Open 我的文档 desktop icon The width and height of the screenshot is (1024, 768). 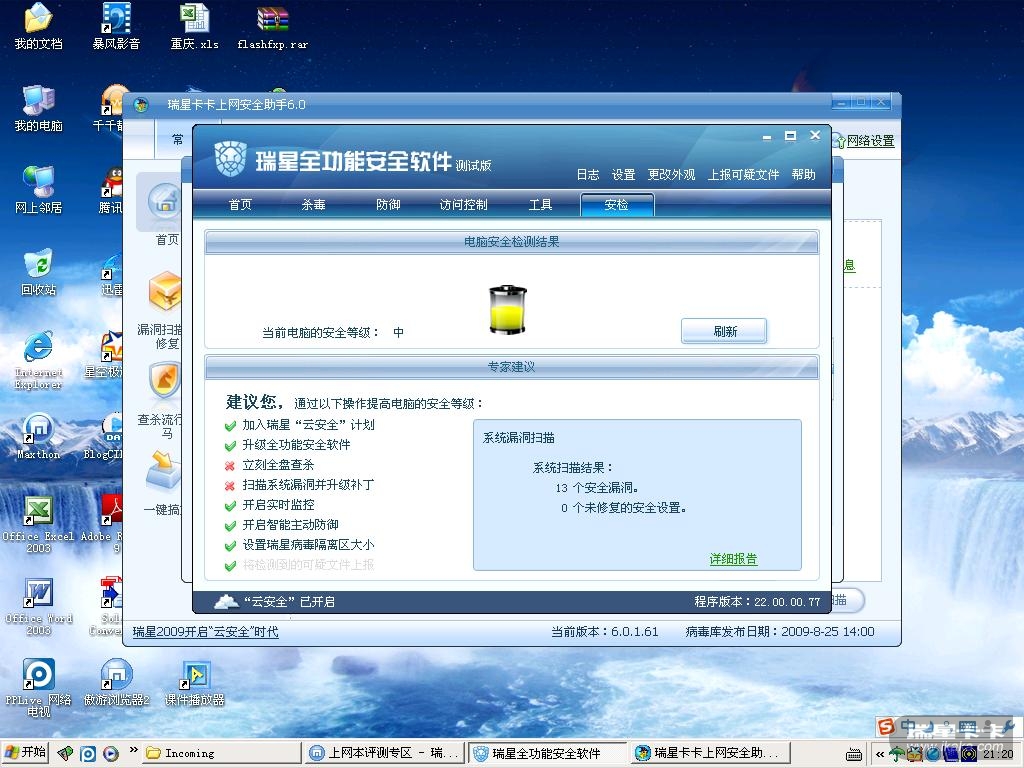click(39, 26)
